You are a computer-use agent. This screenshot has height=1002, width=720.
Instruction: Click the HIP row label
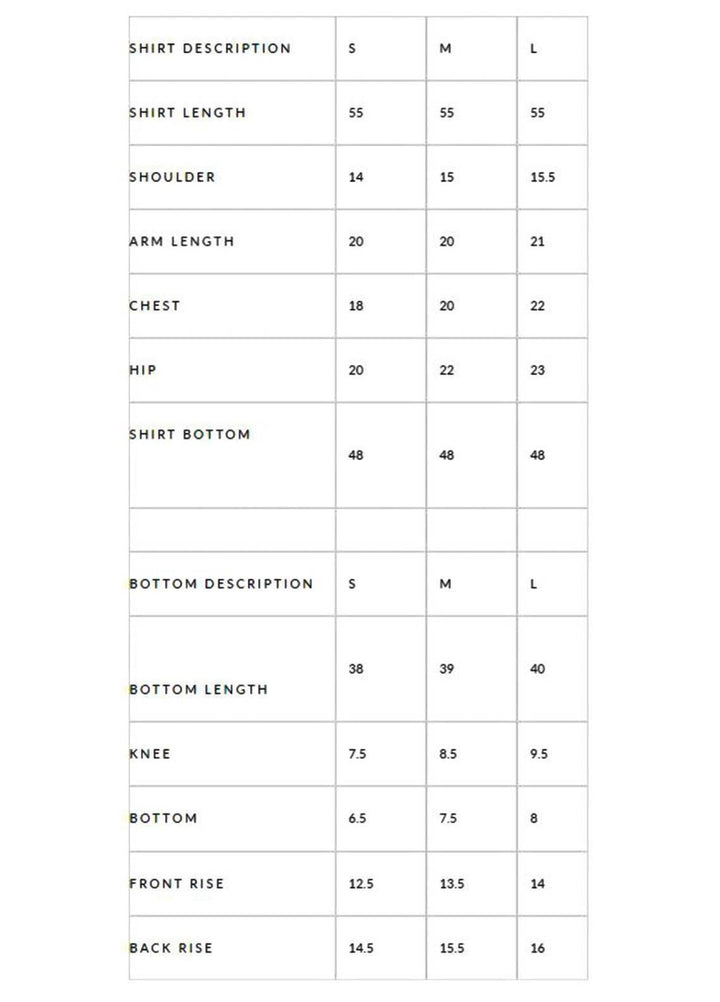[143, 370]
